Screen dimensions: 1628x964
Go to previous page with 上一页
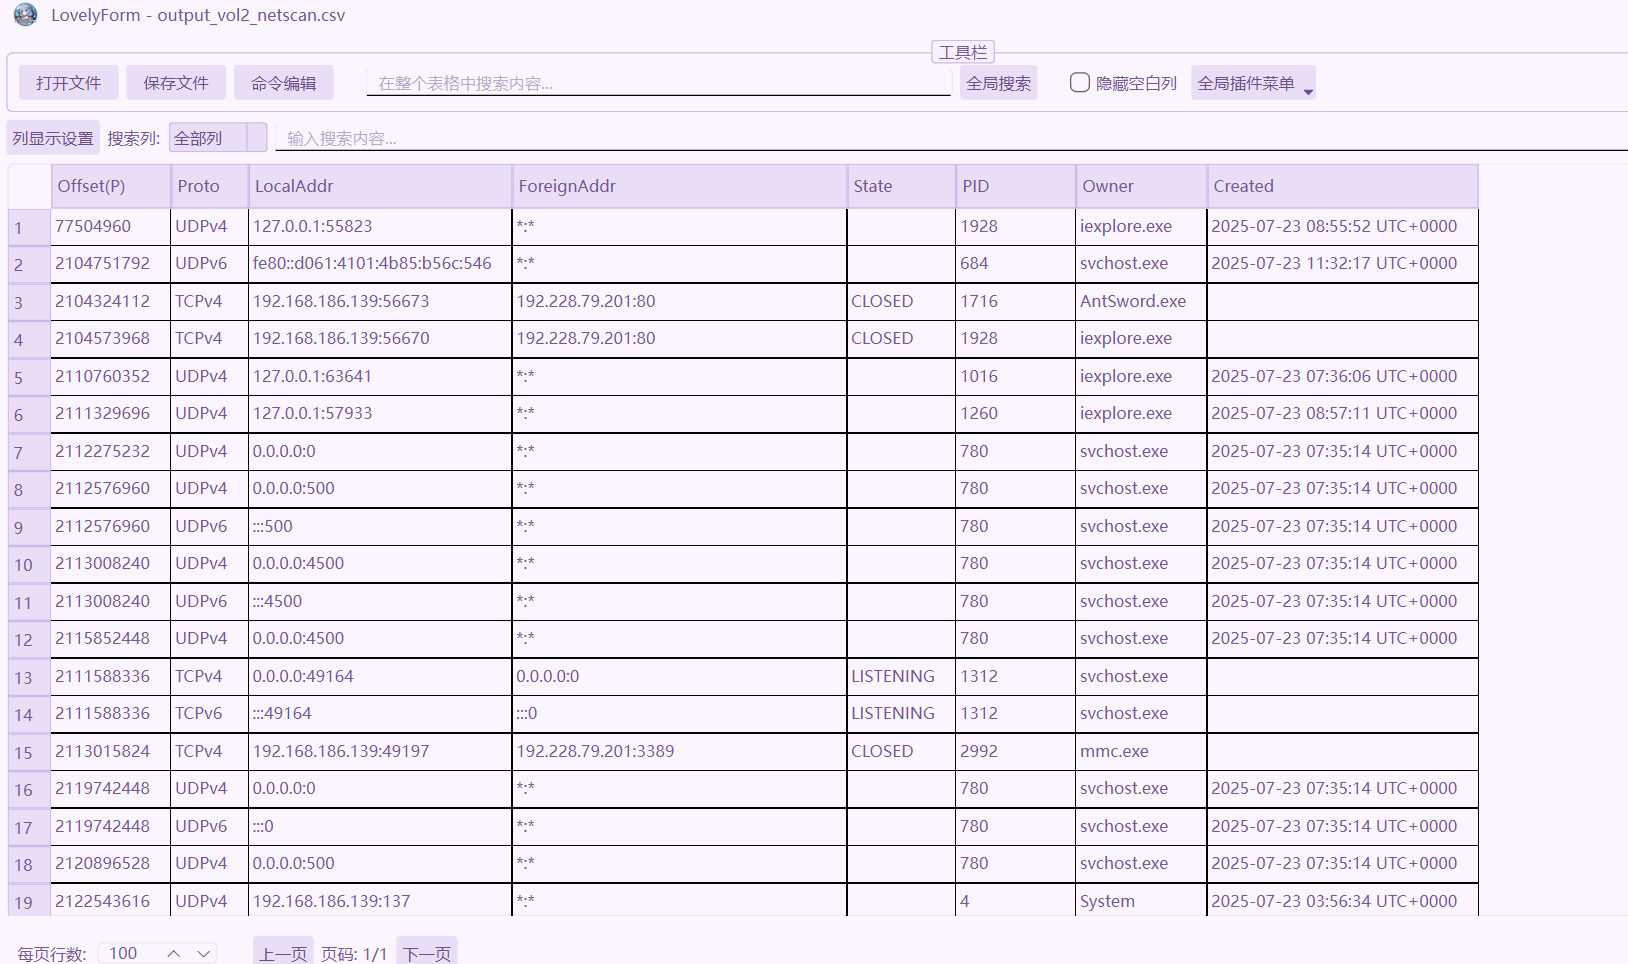(x=283, y=953)
